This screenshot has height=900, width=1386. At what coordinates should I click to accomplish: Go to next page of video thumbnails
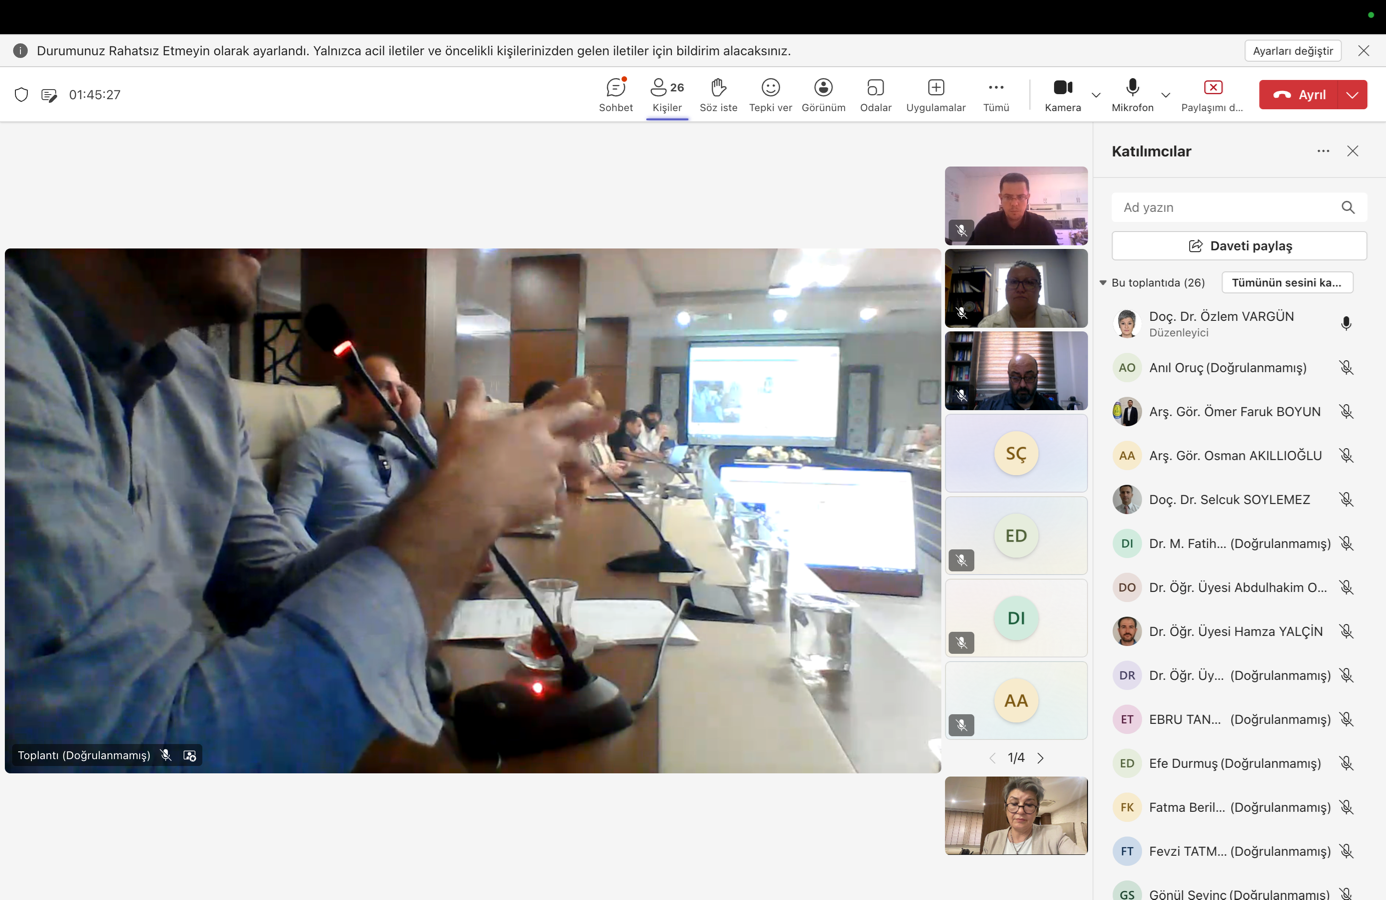1041,758
